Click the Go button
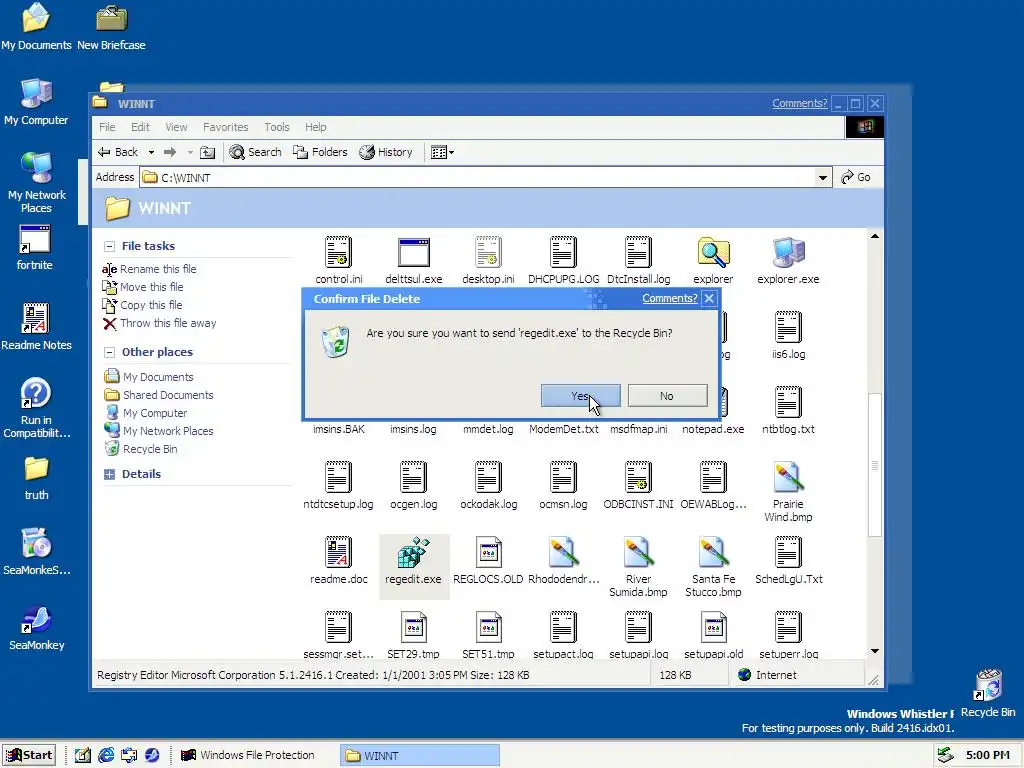1024x768 pixels. (856, 177)
